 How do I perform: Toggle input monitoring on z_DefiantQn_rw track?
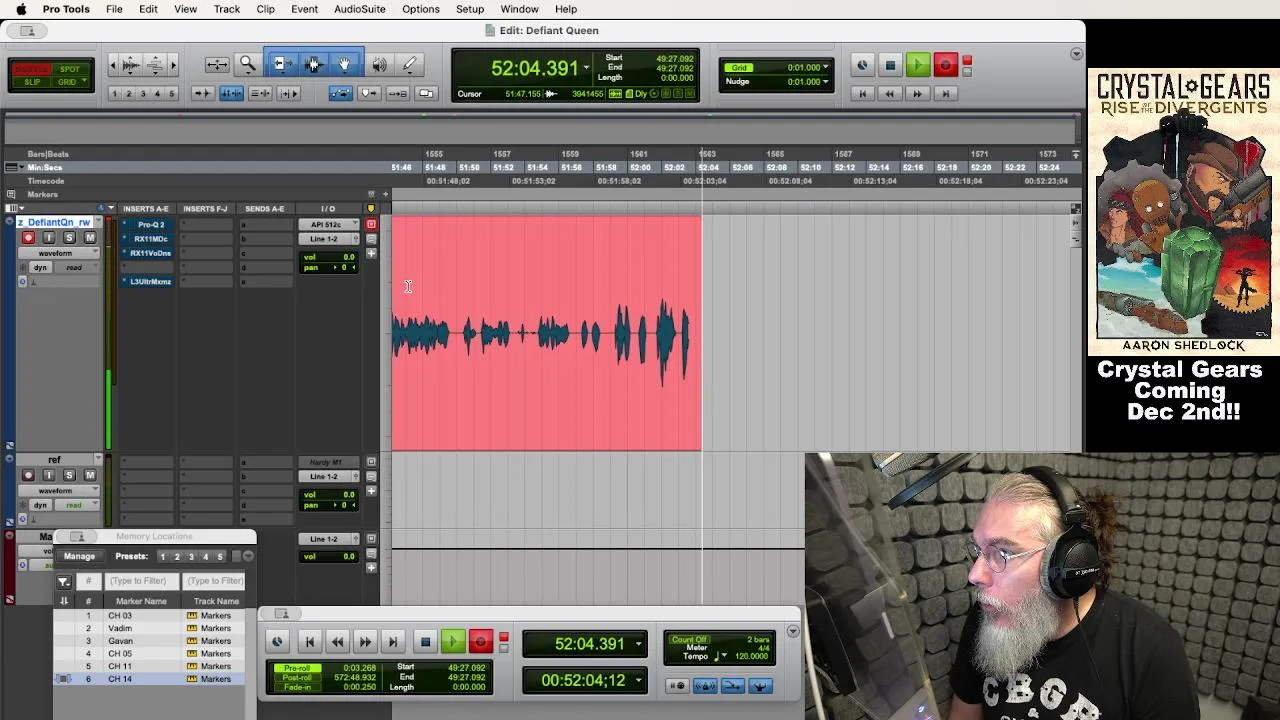click(48, 238)
